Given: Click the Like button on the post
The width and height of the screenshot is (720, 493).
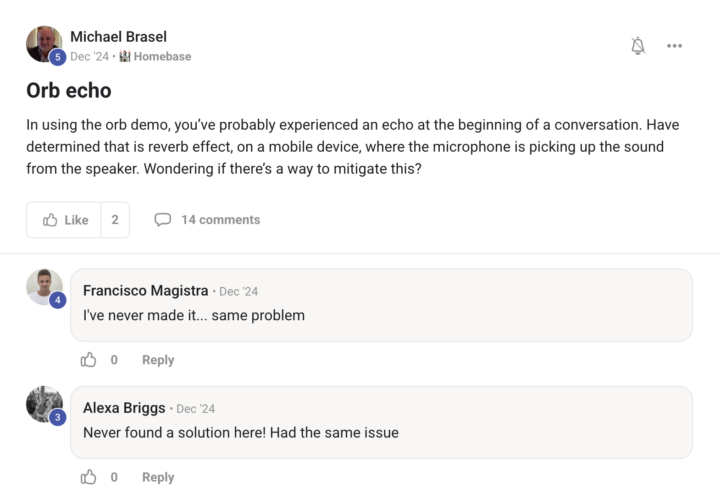Looking at the screenshot, I should pos(65,220).
